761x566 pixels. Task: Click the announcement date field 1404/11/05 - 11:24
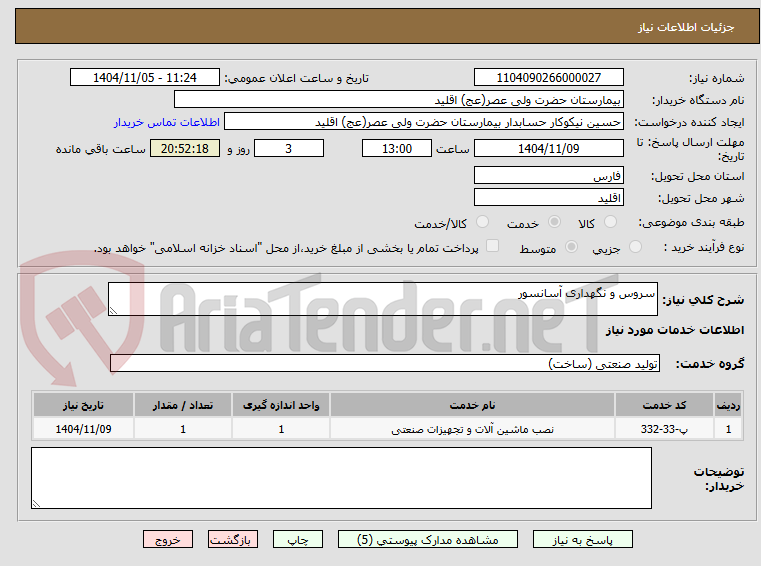pyautogui.click(x=145, y=78)
